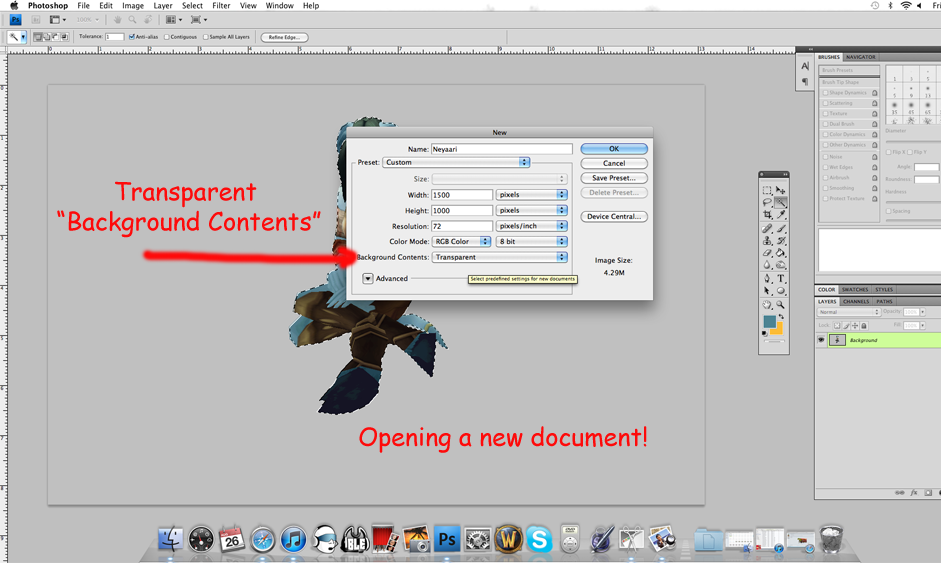Image resolution: width=941 pixels, height=563 pixels.
Task: Toggle the Anti-alias checkbox
Action: click(133, 37)
